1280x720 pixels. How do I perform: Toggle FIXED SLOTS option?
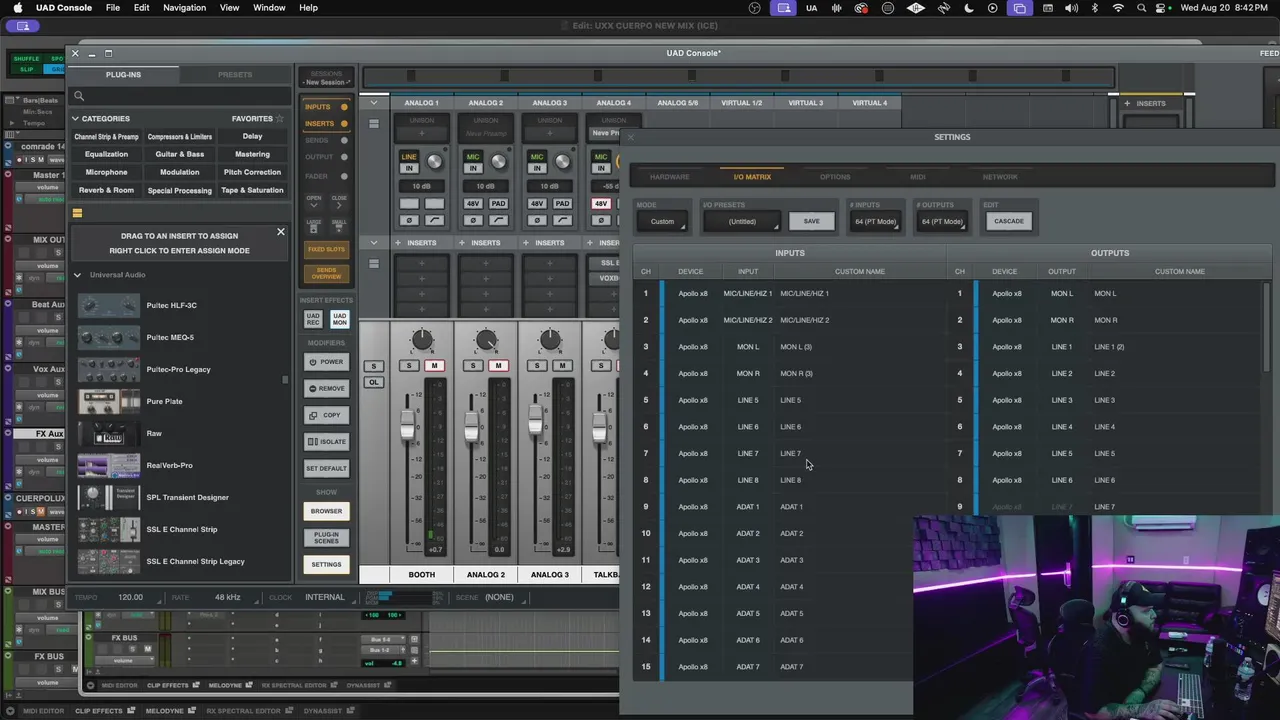(326, 249)
